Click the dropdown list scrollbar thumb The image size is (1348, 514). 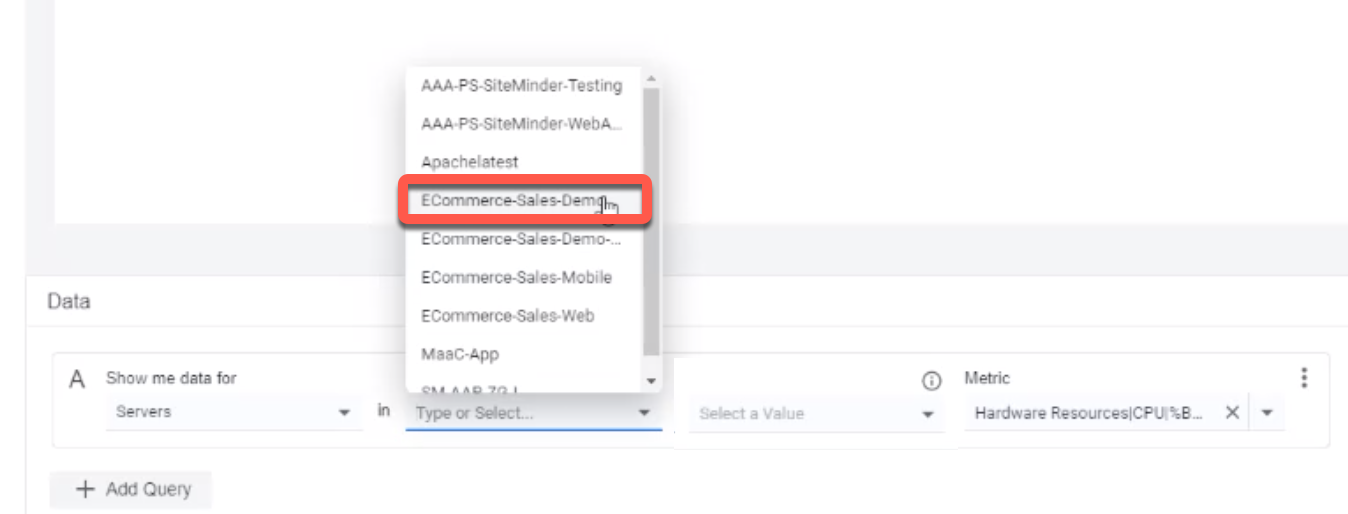pos(653,221)
